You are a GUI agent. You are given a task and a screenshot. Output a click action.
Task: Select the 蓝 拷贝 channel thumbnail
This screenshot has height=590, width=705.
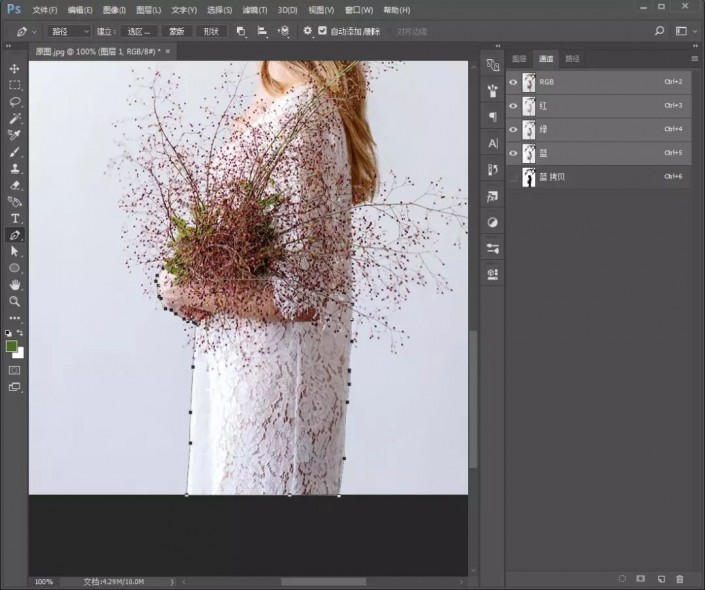coord(529,177)
